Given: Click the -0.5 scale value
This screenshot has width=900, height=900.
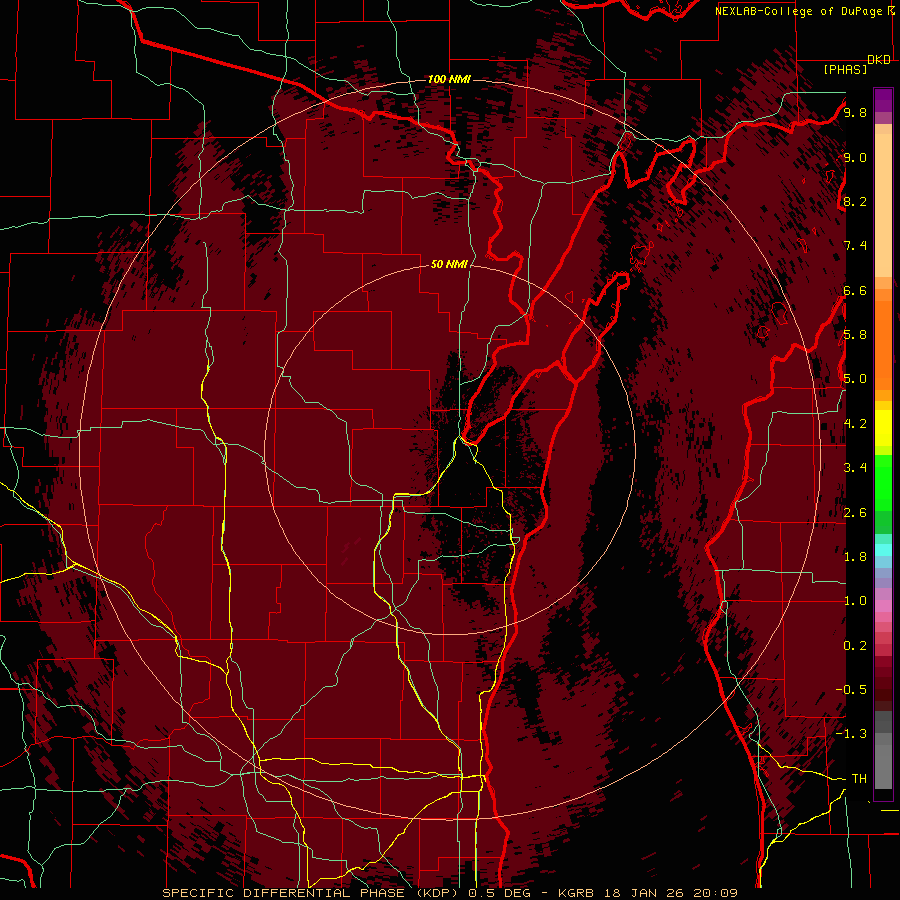Looking at the screenshot, I should click(x=851, y=690).
